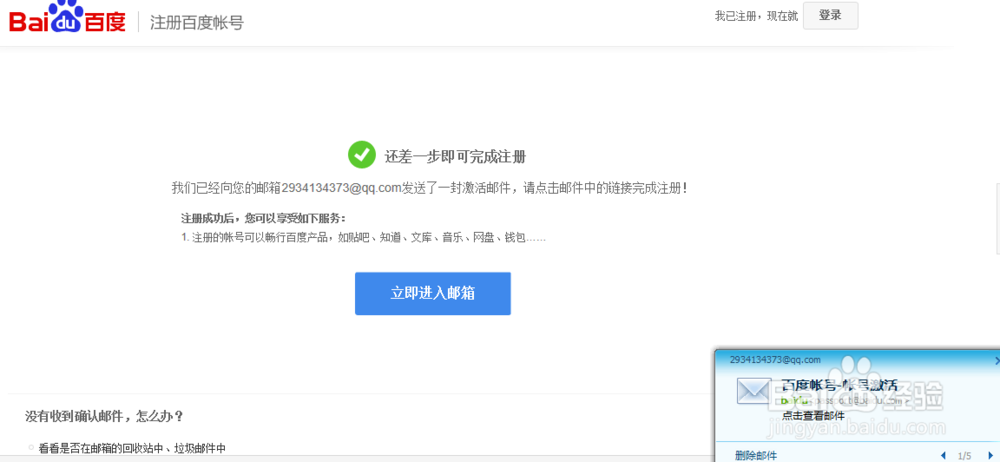Click the 我已注册，现在就 text
Image resolution: width=1000 pixels, height=462 pixels.
pyautogui.click(x=756, y=17)
